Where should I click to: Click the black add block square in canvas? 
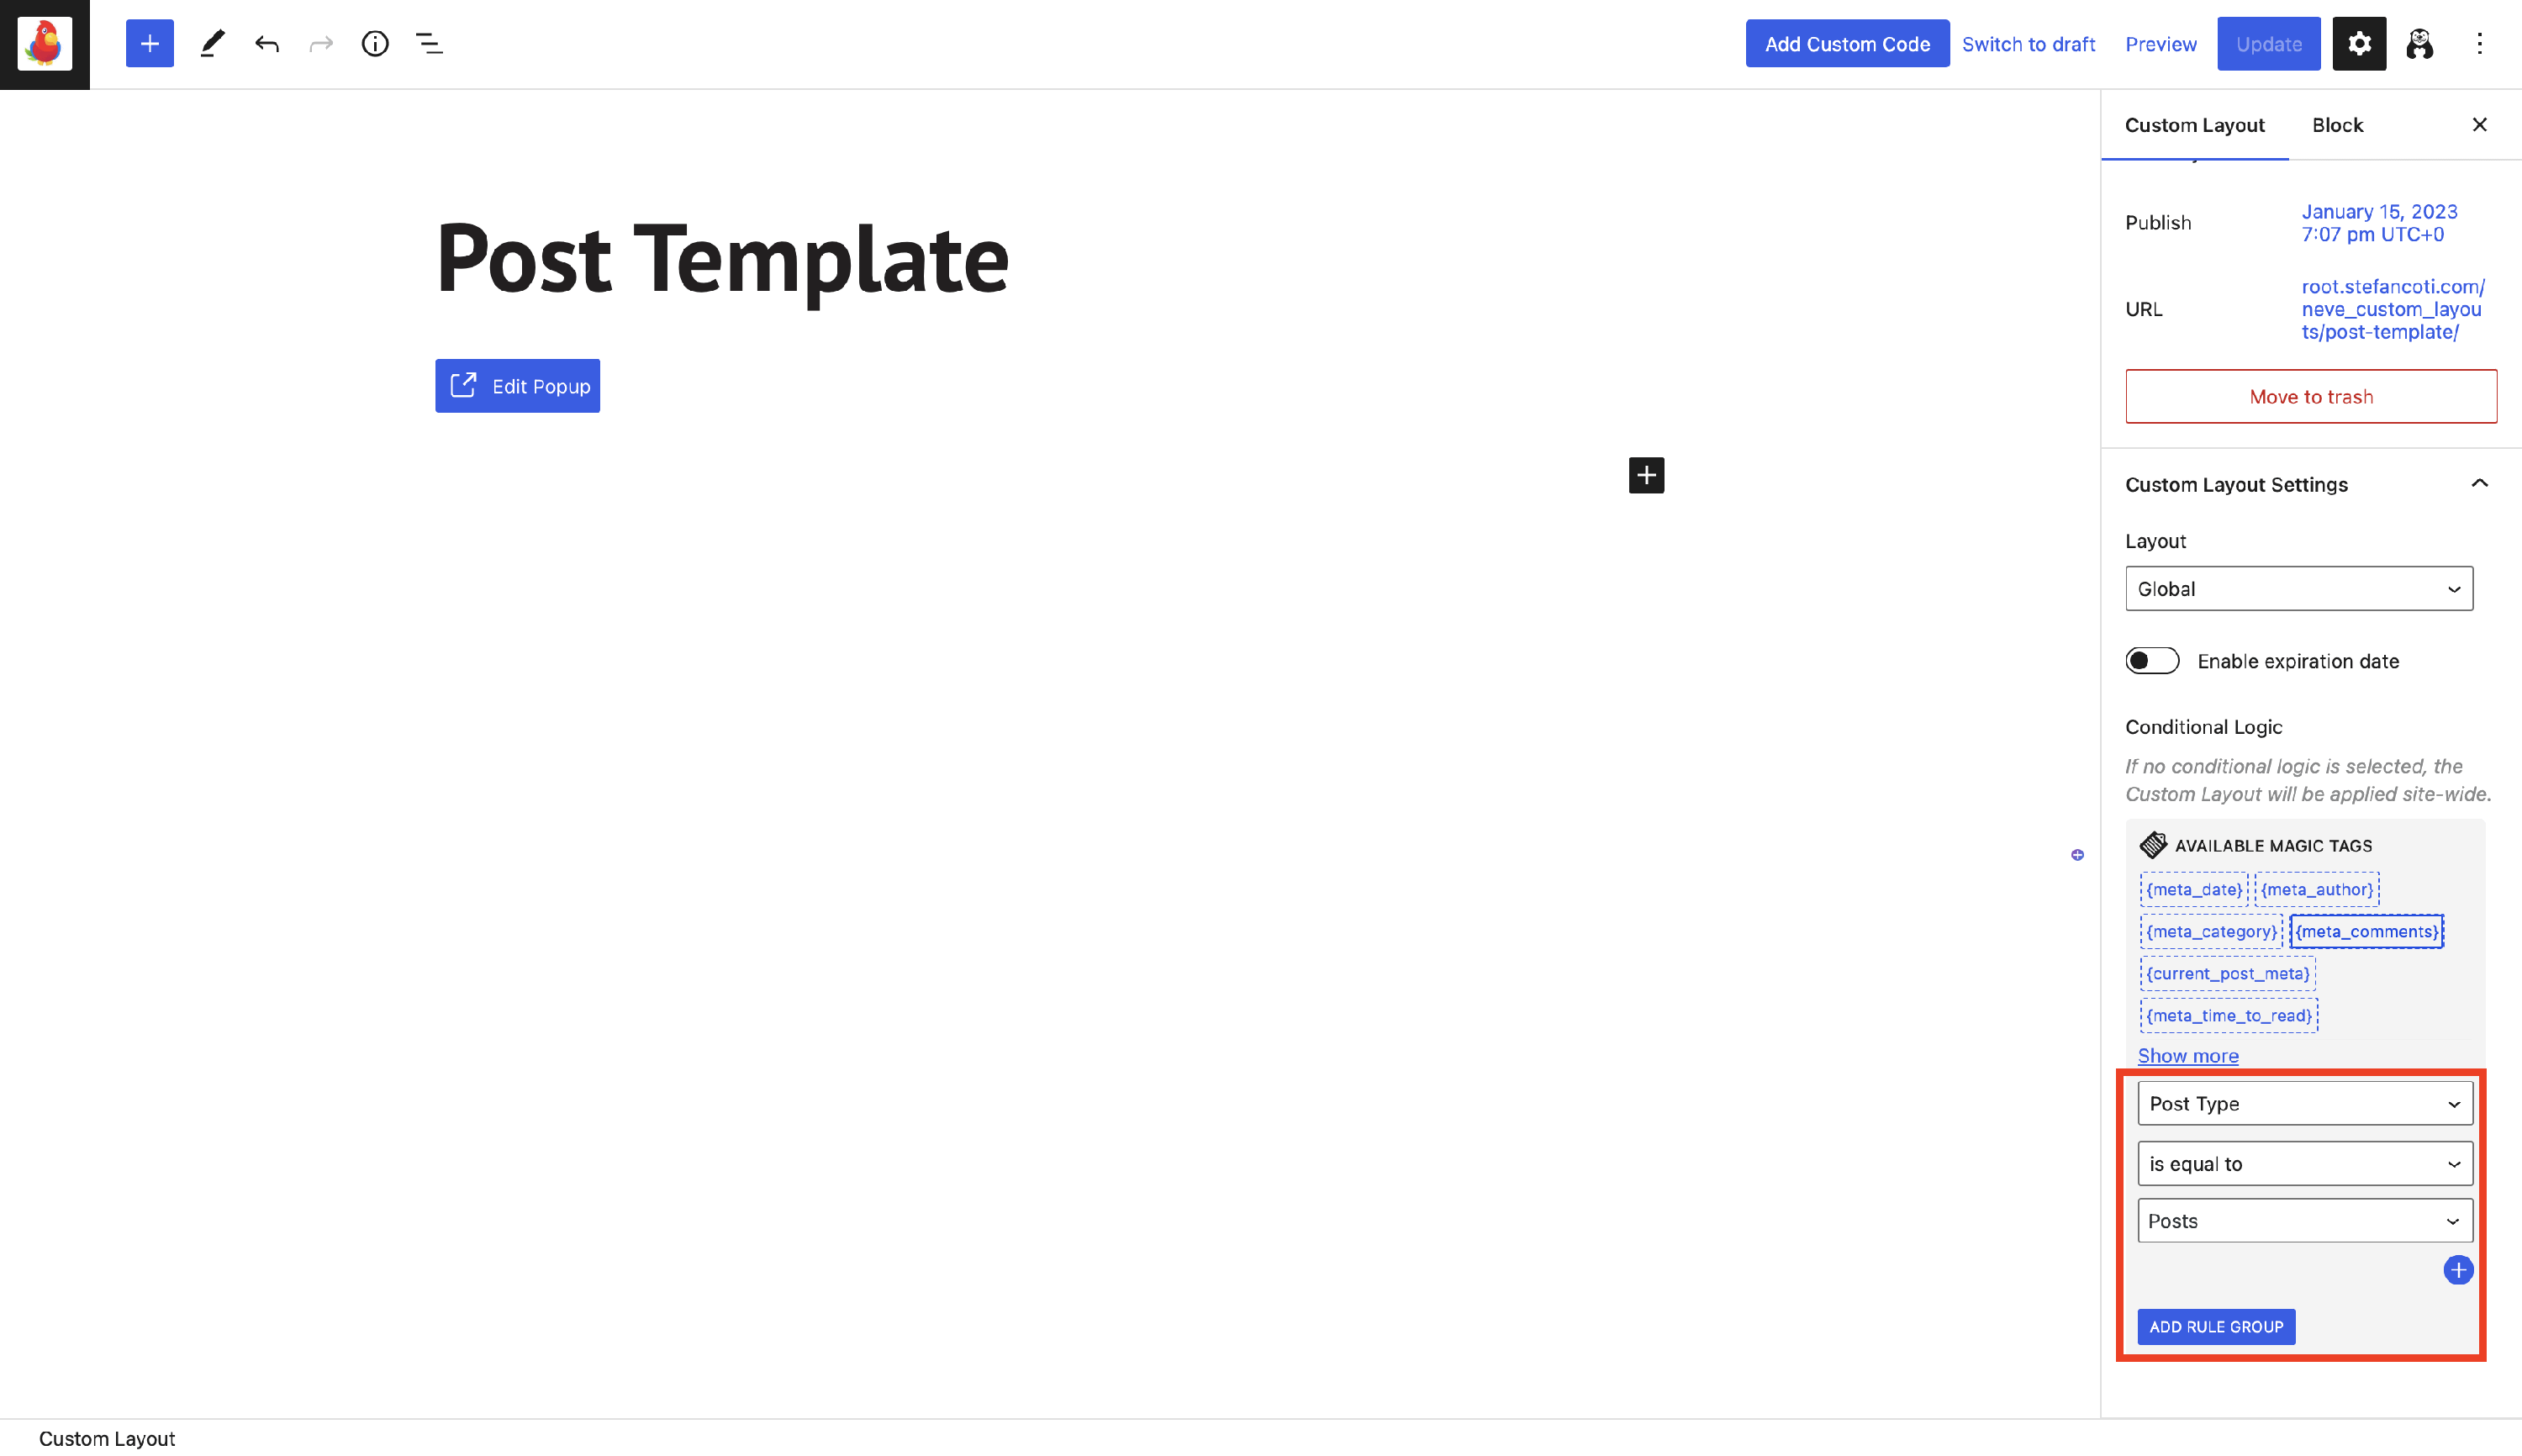[x=1646, y=475]
